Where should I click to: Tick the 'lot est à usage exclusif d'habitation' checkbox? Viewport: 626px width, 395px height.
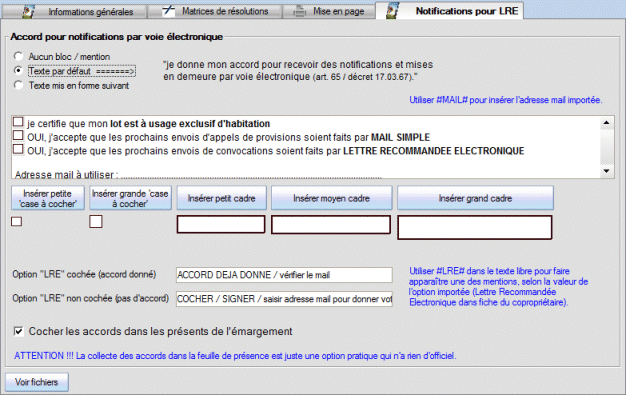coord(18,121)
